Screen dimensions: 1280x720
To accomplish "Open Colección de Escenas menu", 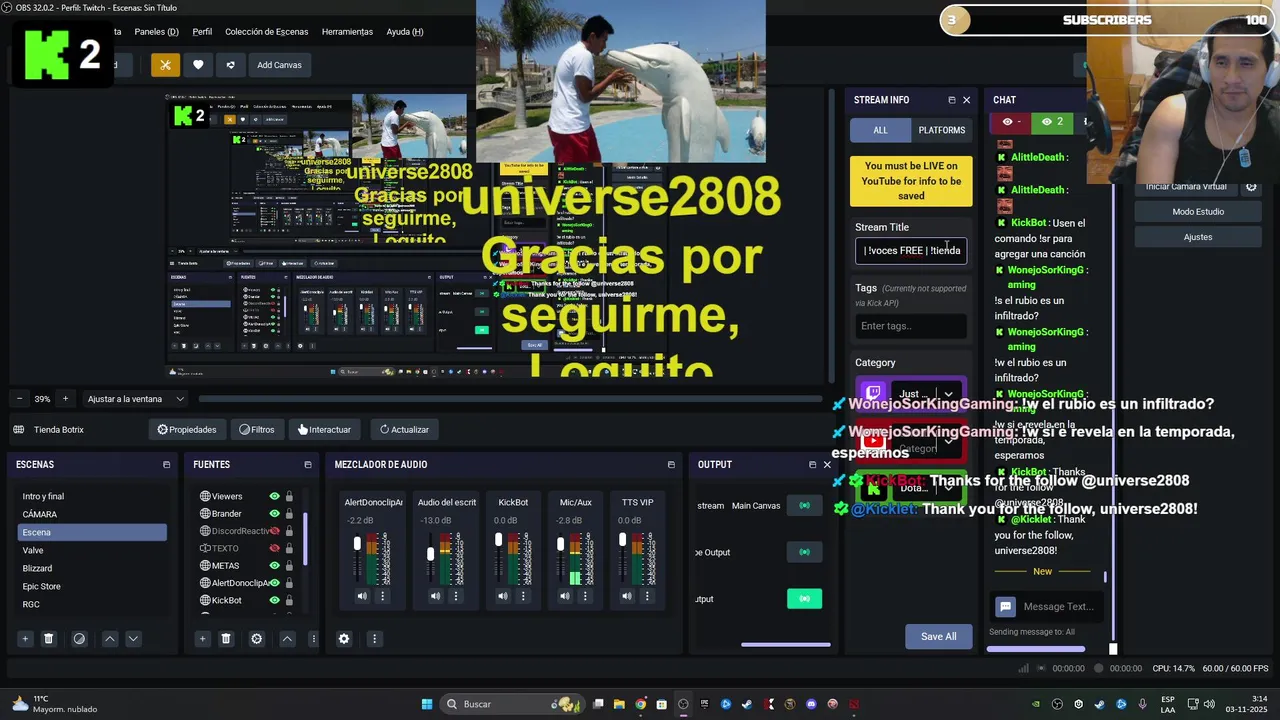I will click(267, 32).
